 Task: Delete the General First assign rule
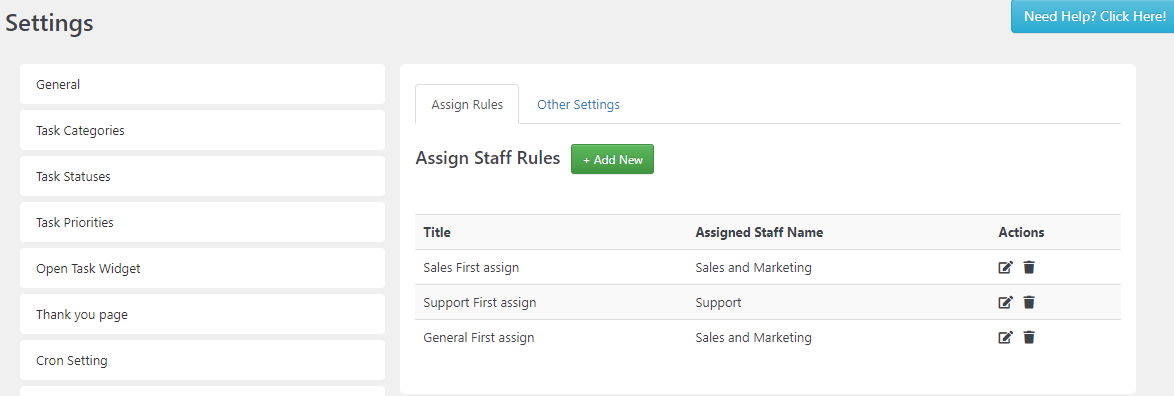pos(1029,338)
